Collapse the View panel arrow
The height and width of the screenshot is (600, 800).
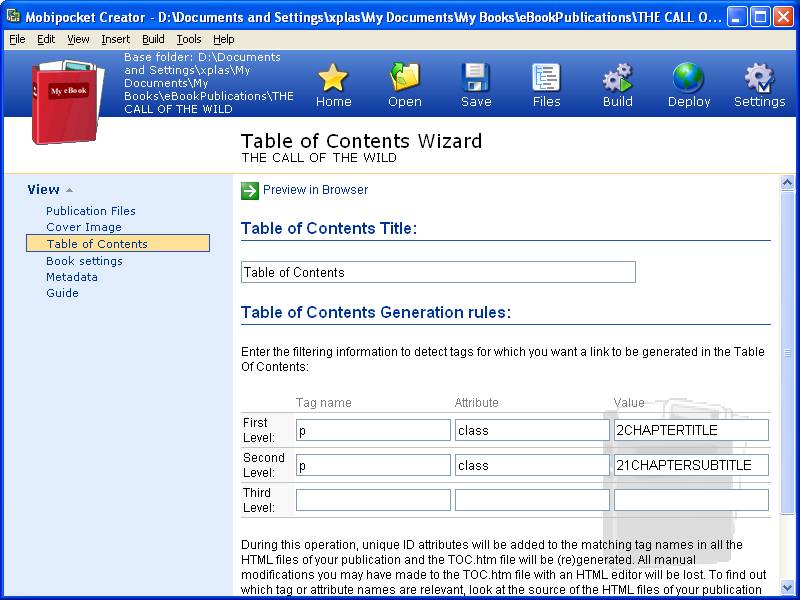[x=70, y=190]
